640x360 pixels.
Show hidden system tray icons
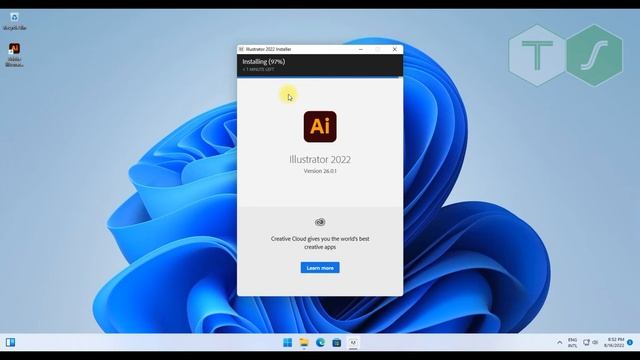(560, 342)
